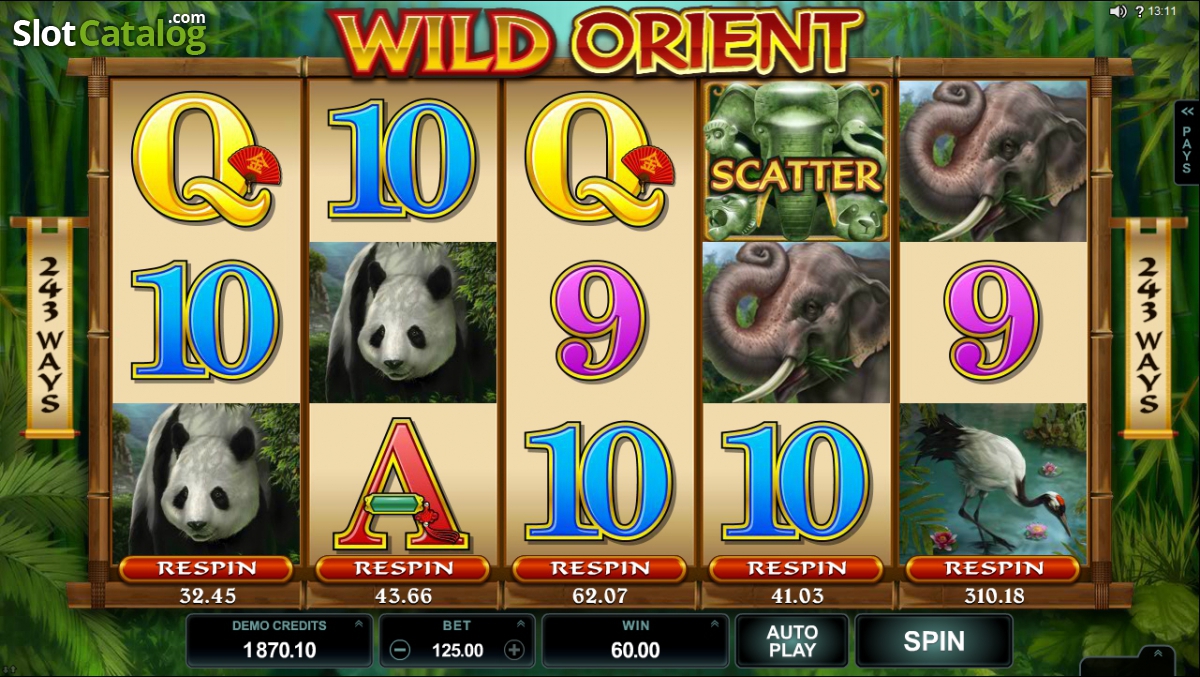Expand the Win panel chevron
The height and width of the screenshot is (677, 1200).
click(x=714, y=624)
